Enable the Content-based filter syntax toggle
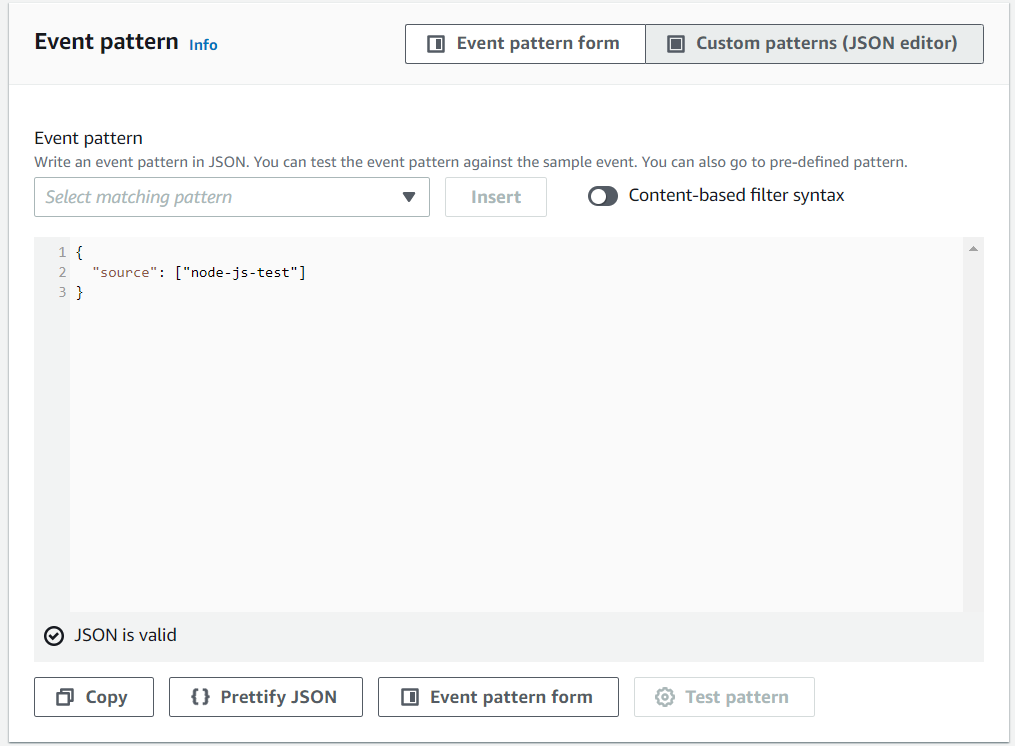The image size is (1015, 746). click(x=603, y=196)
